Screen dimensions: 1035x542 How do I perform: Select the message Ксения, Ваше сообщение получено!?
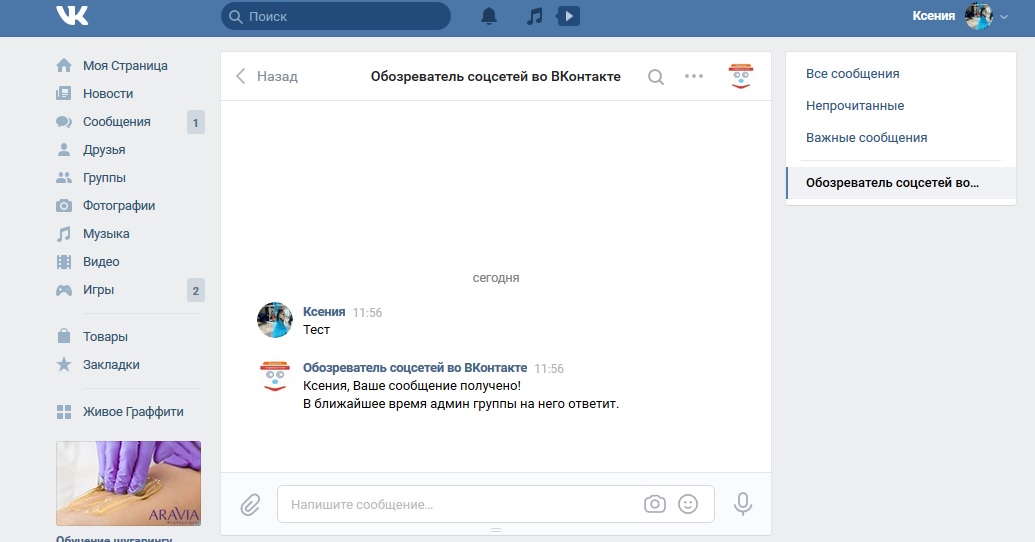tap(412, 386)
